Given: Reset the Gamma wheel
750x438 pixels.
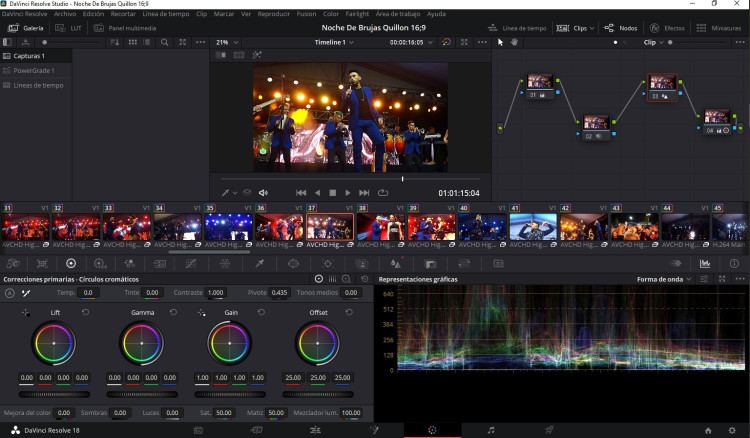Looking at the screenshot, I should (x=173, y=312).
